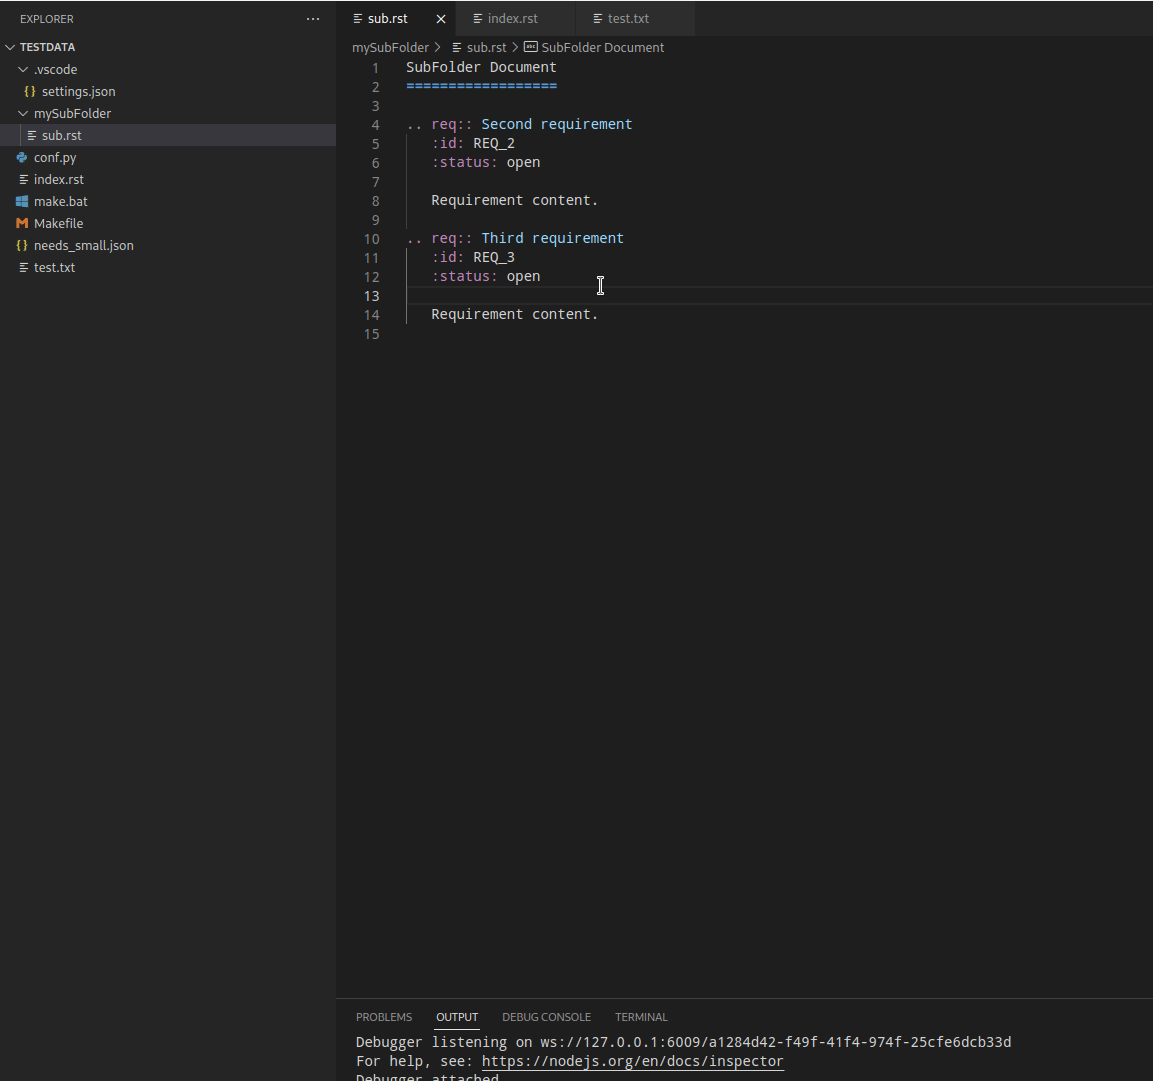Click the sub.rst file icon in Explorer
This screenshot has width=1153, height=1081.
tap(32, 135)
